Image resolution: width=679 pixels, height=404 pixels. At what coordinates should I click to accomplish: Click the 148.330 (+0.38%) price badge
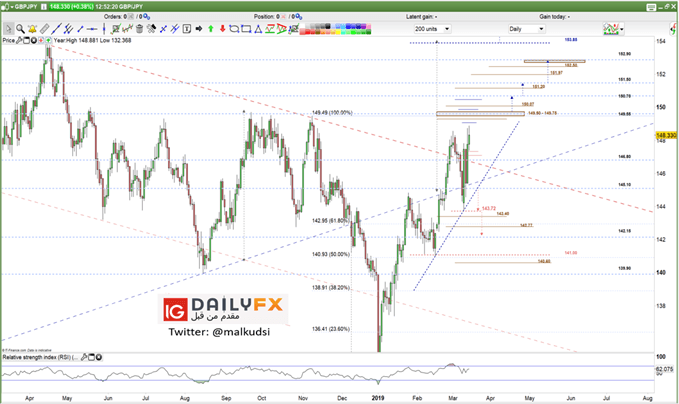(x=71, y=6)
